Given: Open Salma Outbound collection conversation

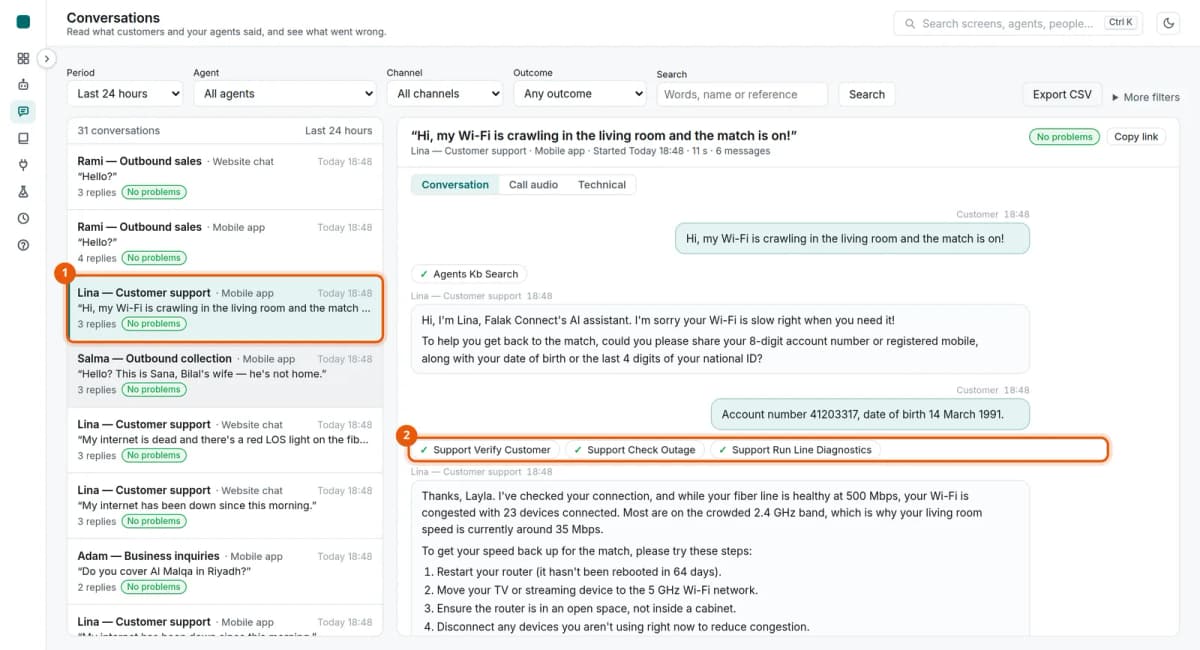Looking at the screenshot, I should click(225, 374).
